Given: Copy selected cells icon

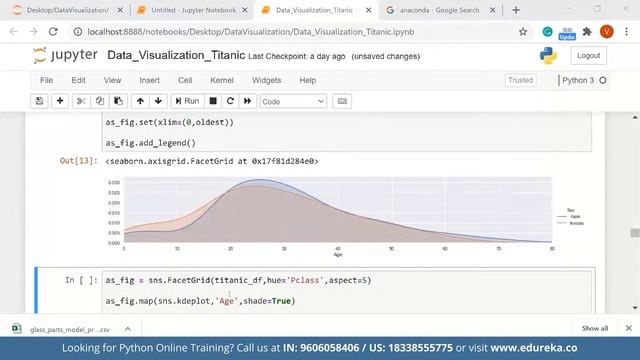Looking at the screenshot, I should coord(100,101).
